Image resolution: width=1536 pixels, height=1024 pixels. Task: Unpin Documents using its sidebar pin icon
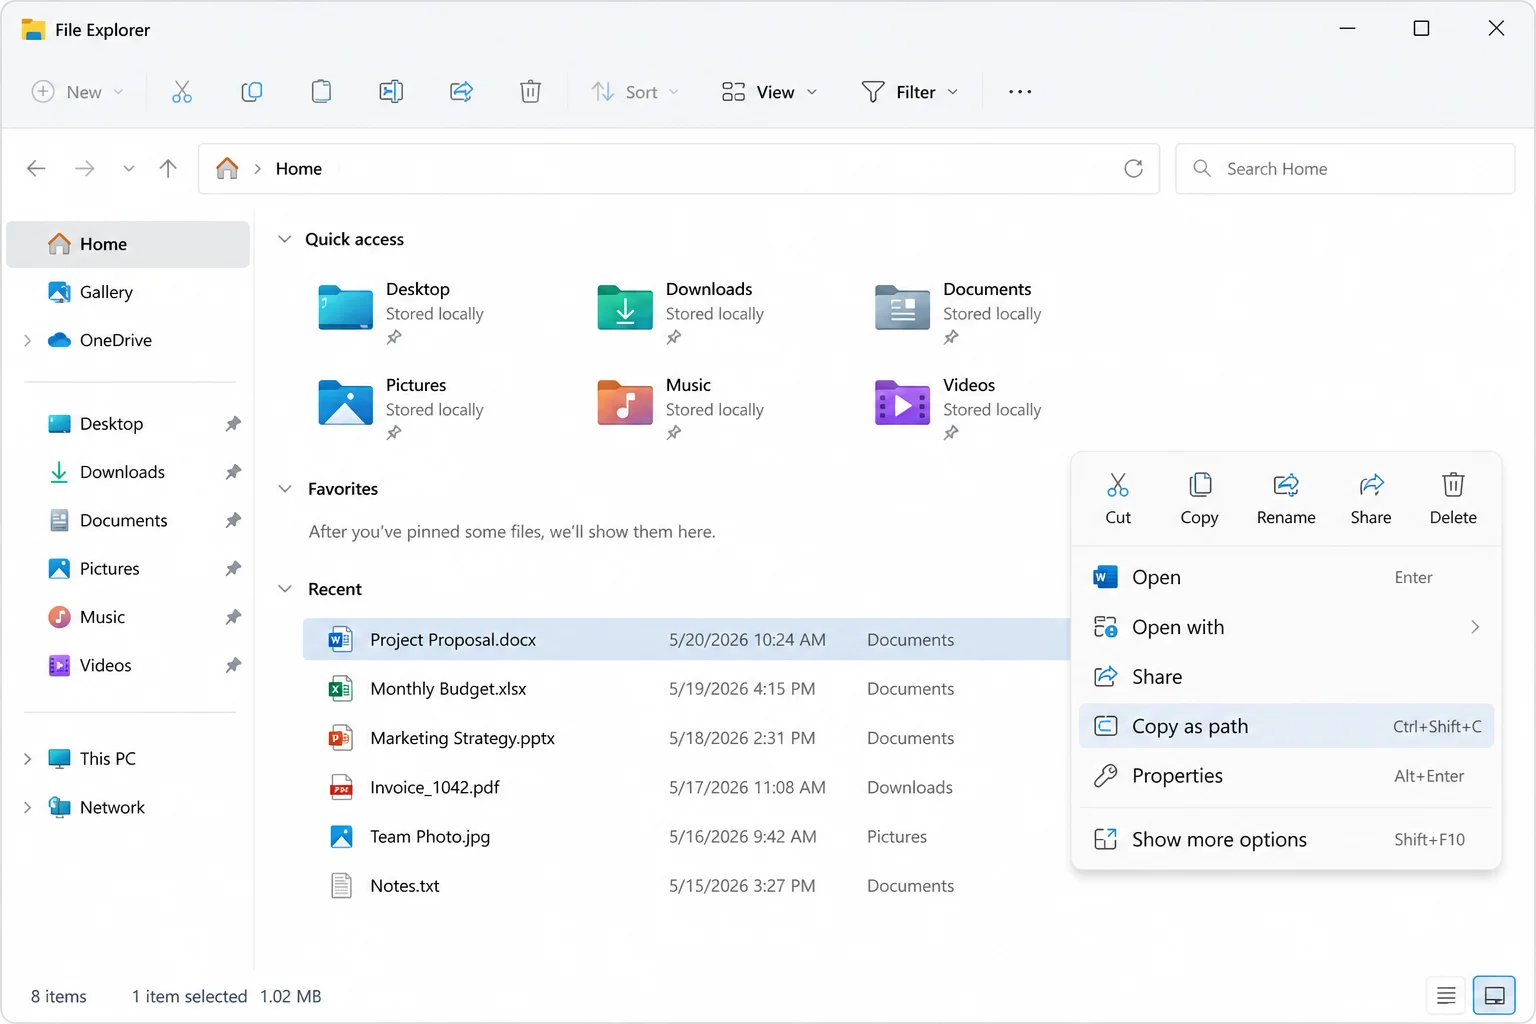pyautogui.click(x=233, y=520)
